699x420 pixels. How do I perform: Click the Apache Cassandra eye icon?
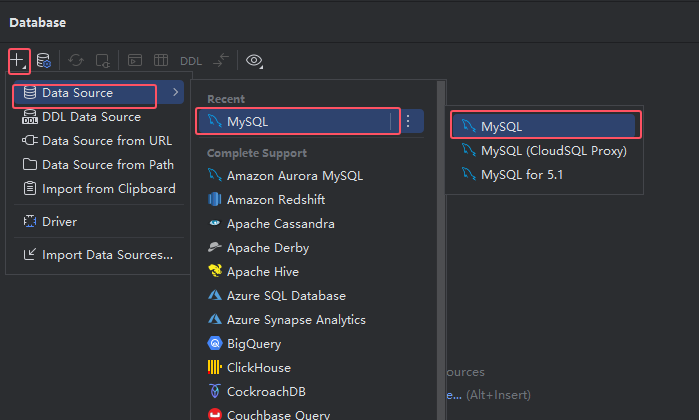click(x=215, y=223)
